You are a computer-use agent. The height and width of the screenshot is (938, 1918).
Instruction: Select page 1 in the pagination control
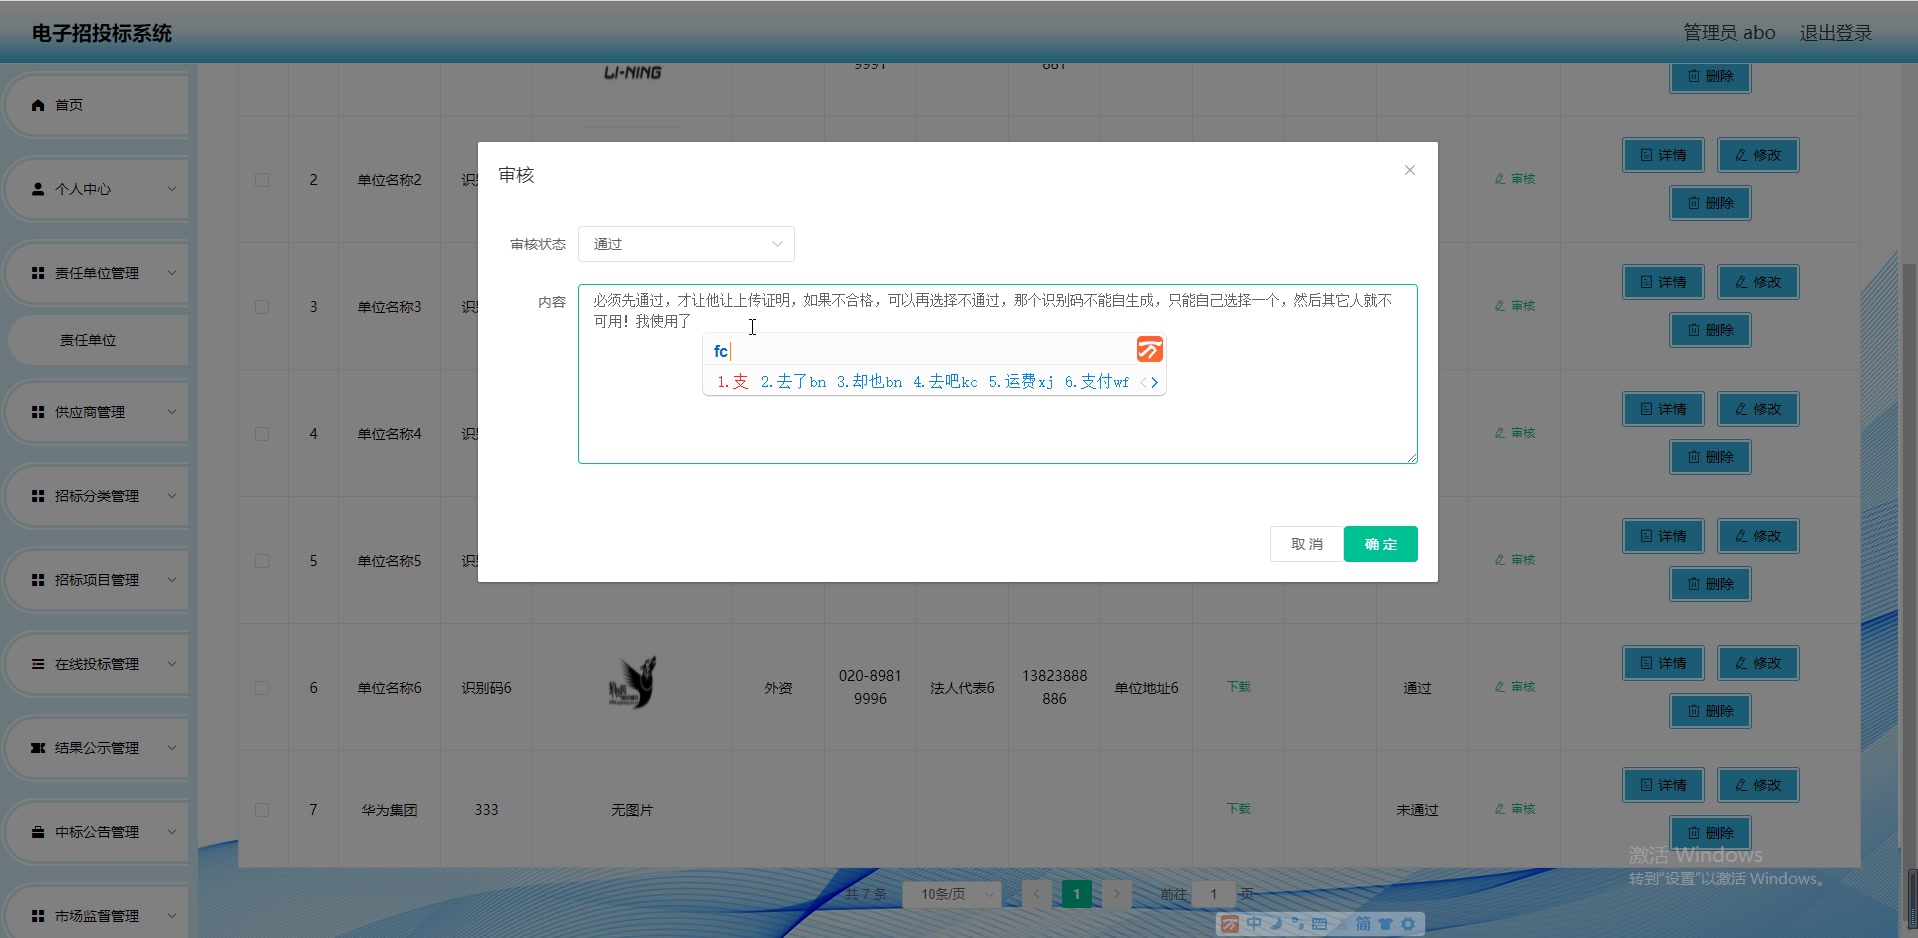tap(1076, 894)
